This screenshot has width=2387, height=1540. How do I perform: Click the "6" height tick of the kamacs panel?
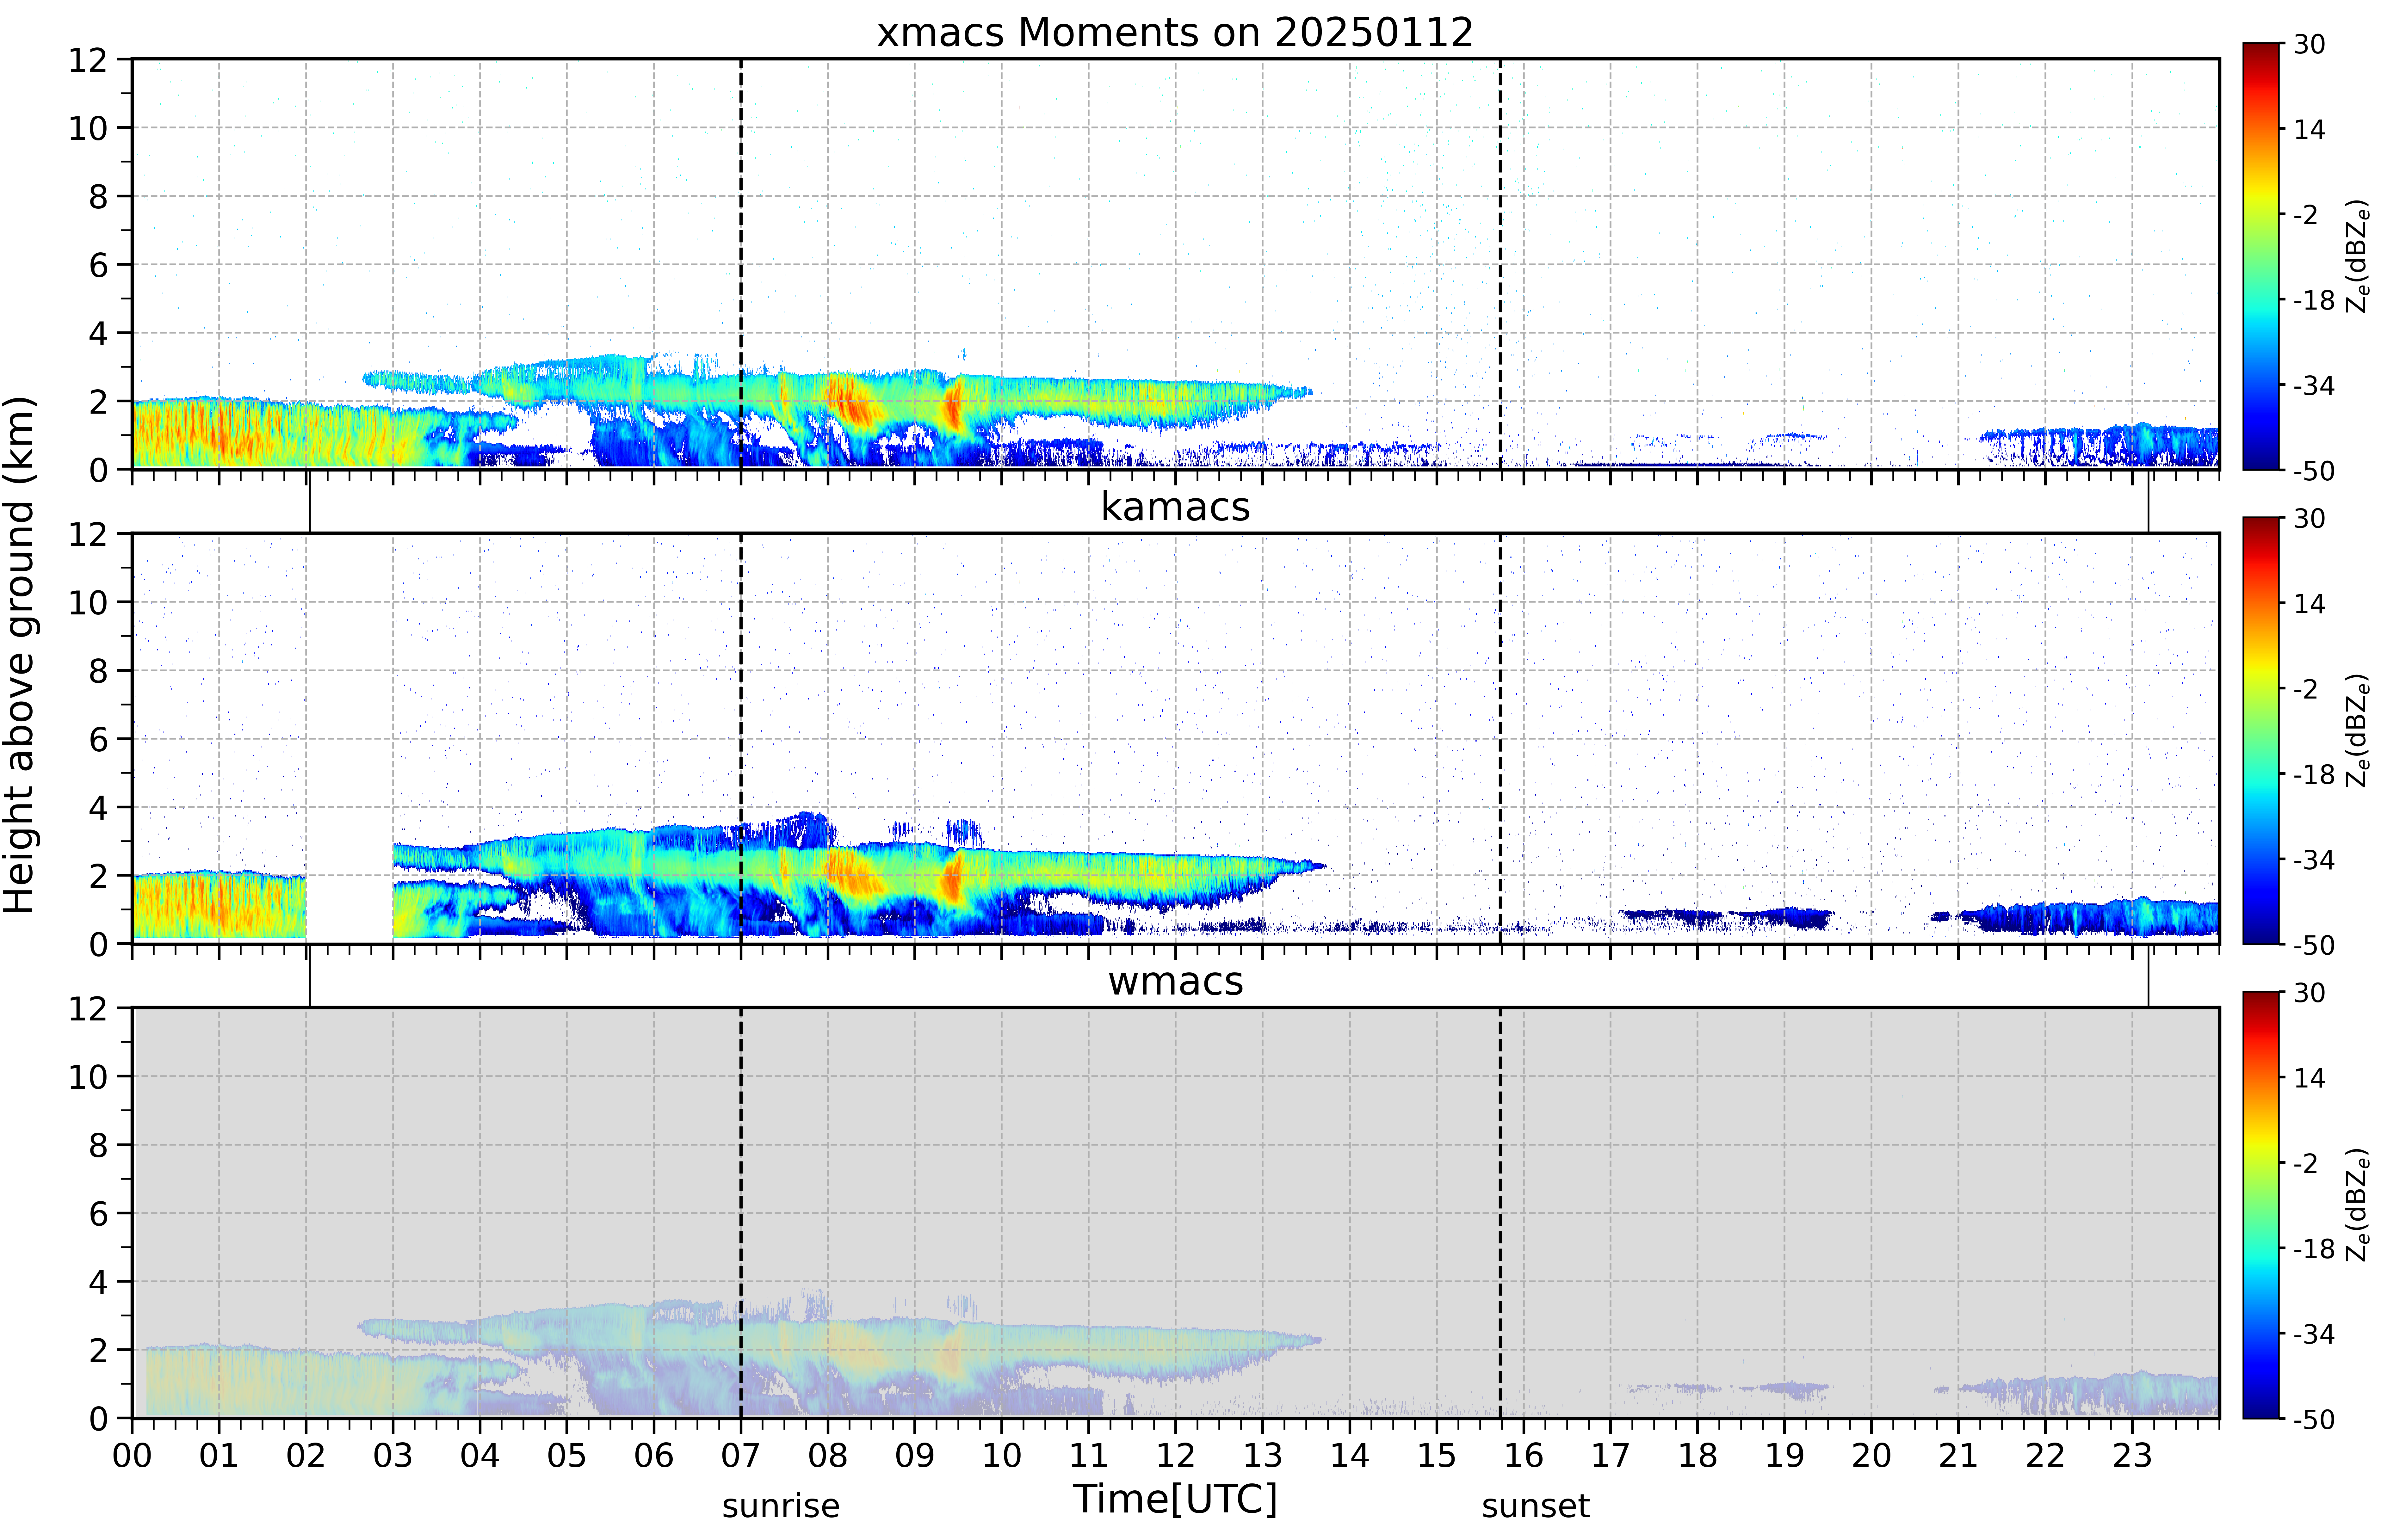pos(98,740)
